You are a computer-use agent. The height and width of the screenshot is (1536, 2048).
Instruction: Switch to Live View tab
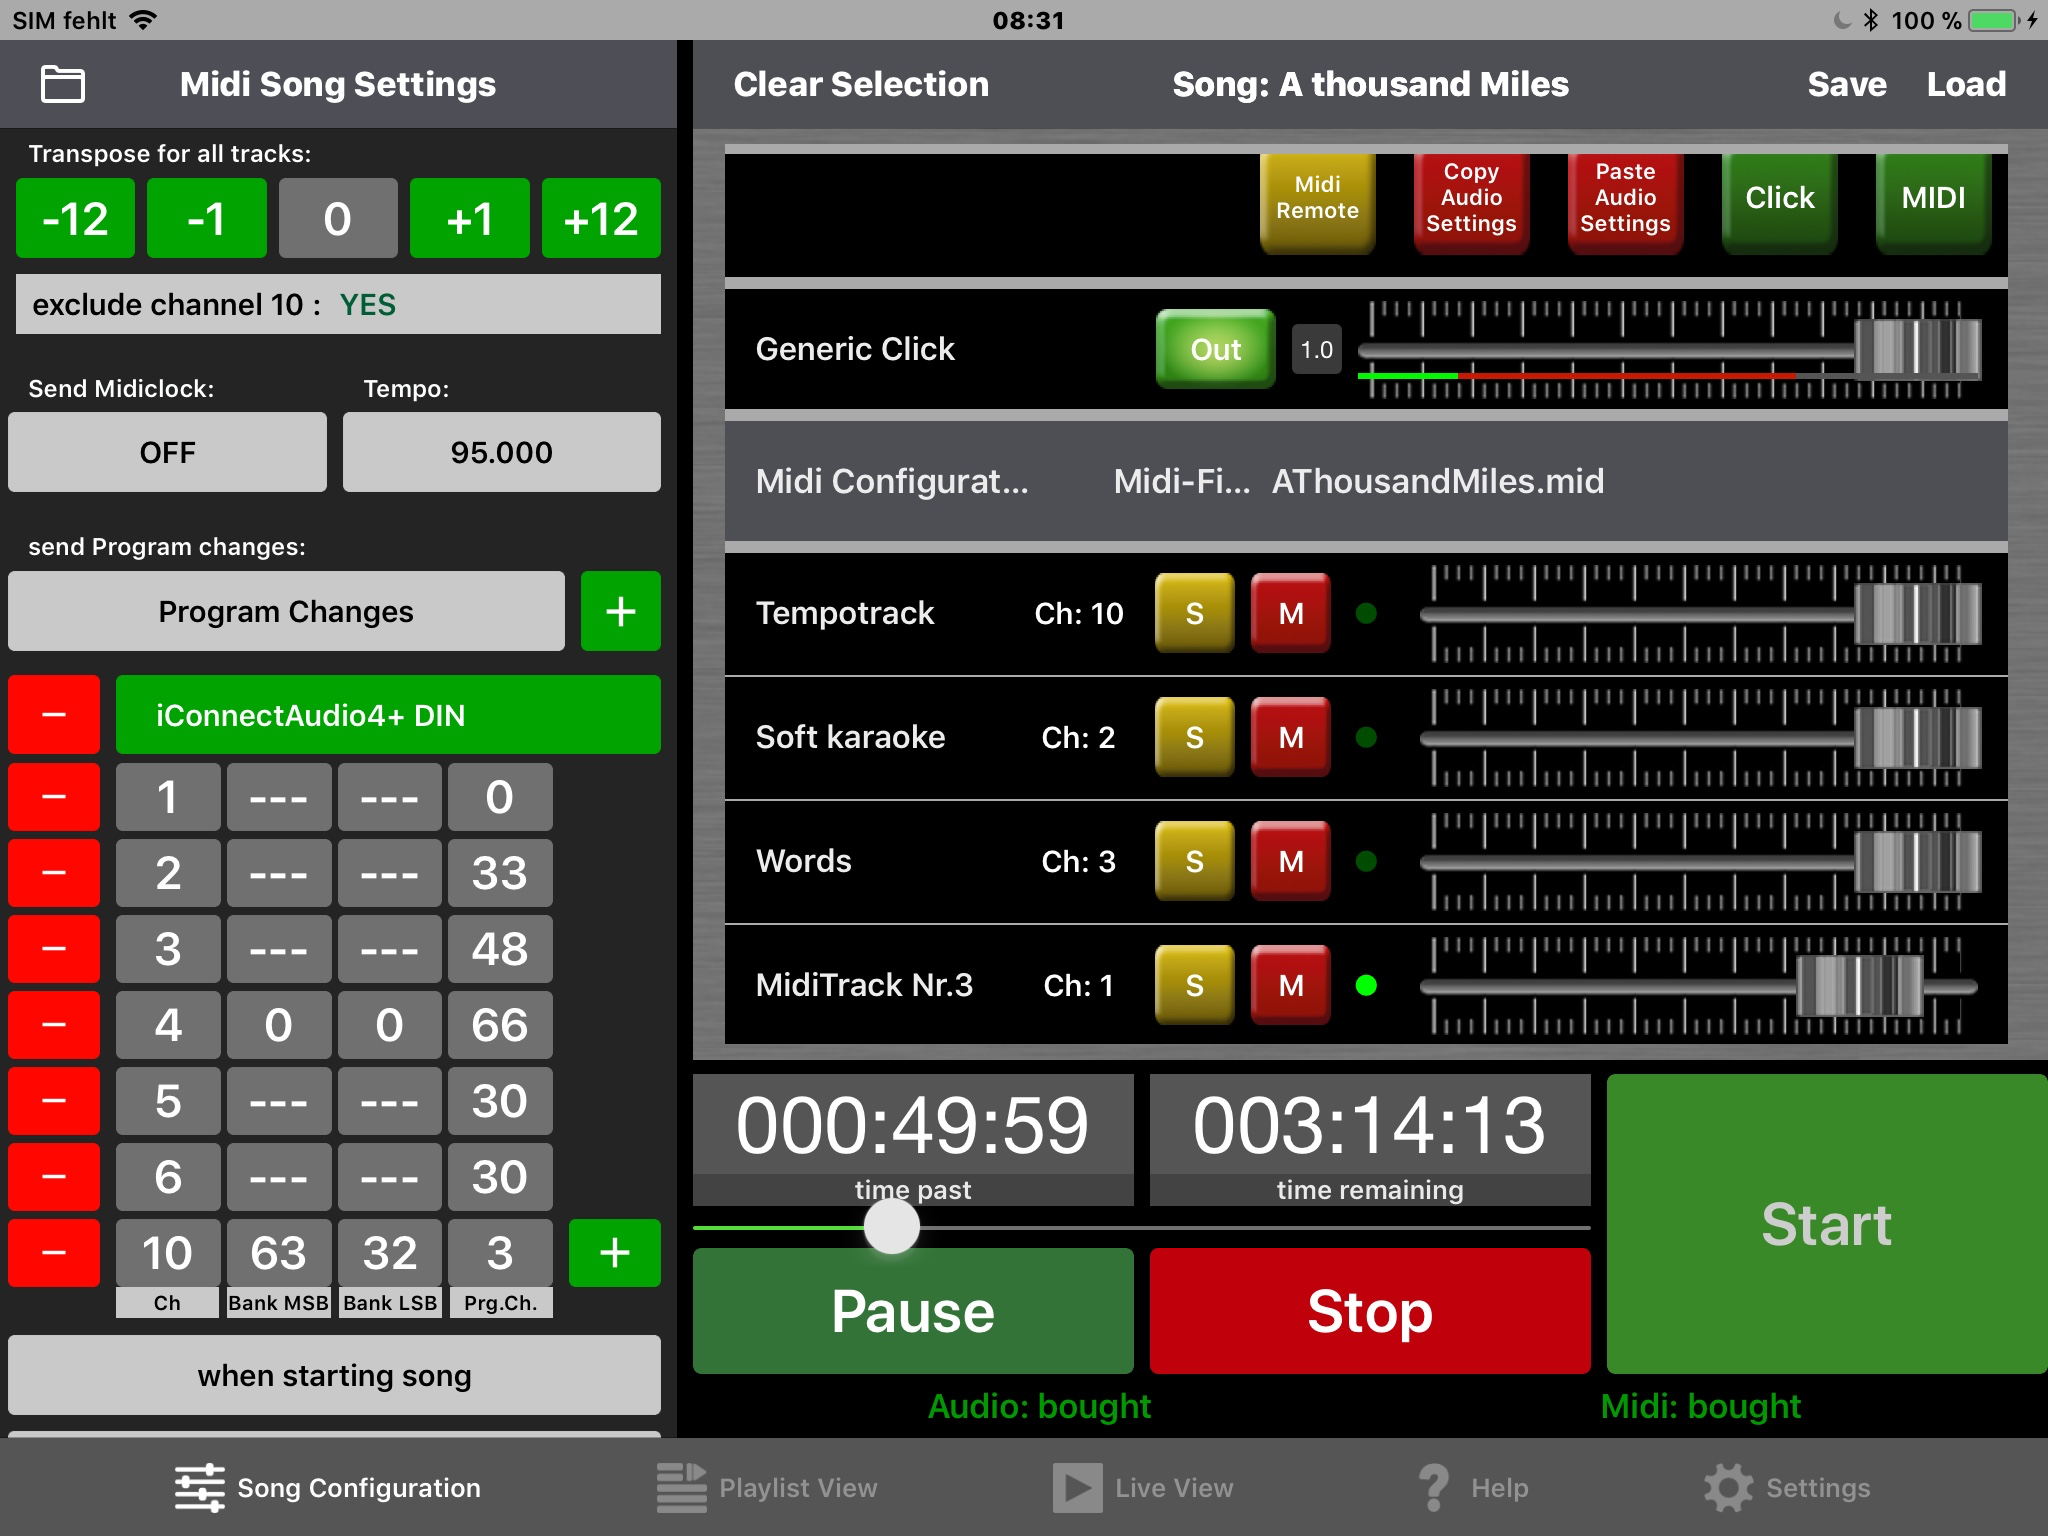[x=1143, y=1487]
